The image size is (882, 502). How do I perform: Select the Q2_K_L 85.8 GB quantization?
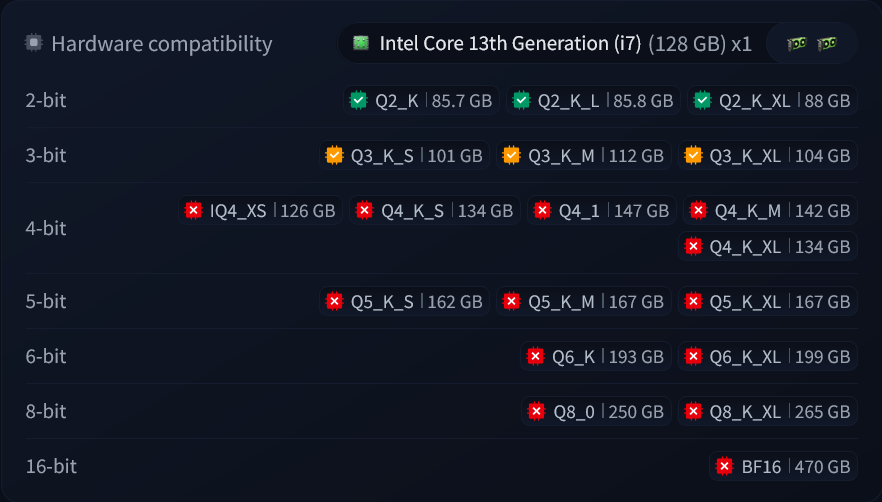(x=593, y=100)
